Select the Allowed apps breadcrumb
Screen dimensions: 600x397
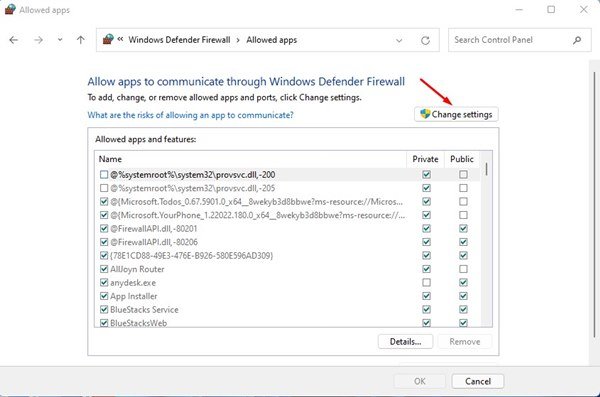coord(272,40)
